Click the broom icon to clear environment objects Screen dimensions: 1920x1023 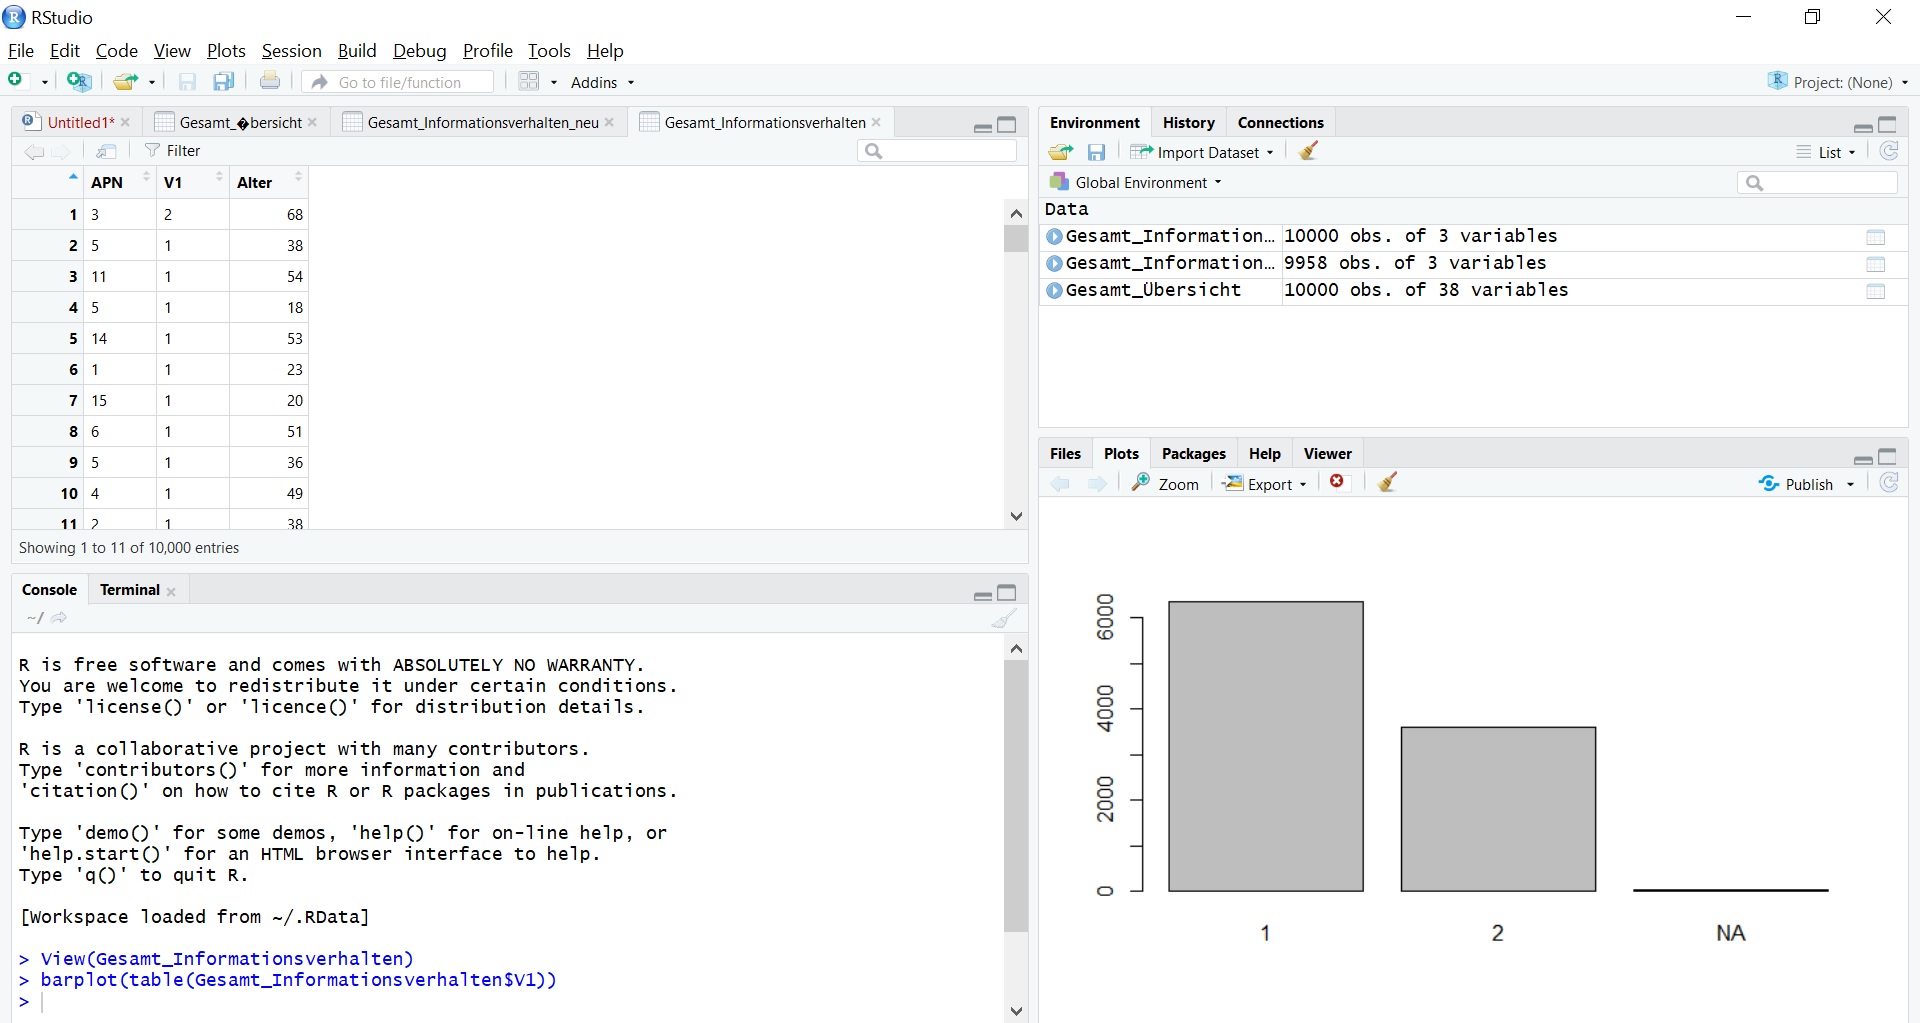point(1308,152)
